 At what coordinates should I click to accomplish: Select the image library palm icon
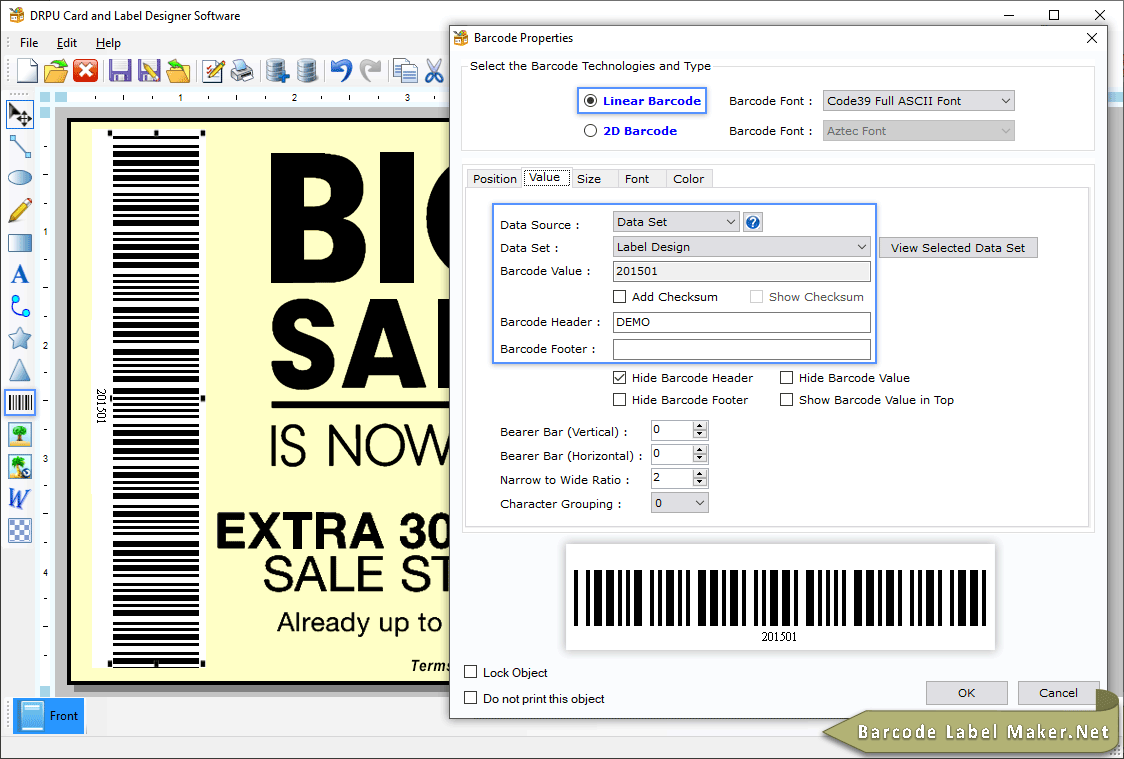click(20, 466)
